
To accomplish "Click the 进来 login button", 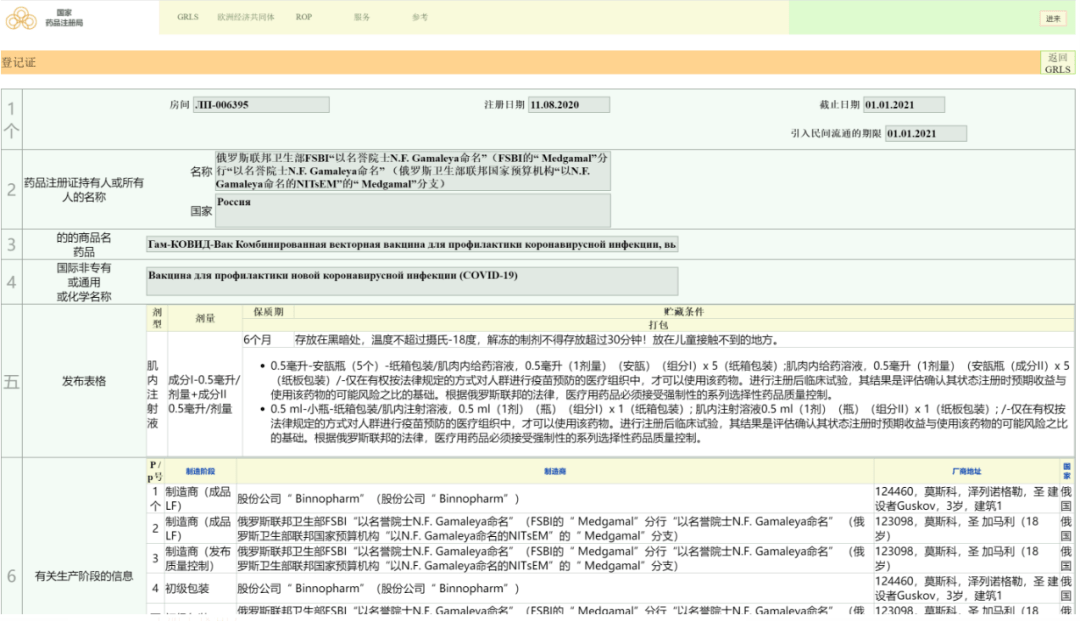I will pos(1053,17).
